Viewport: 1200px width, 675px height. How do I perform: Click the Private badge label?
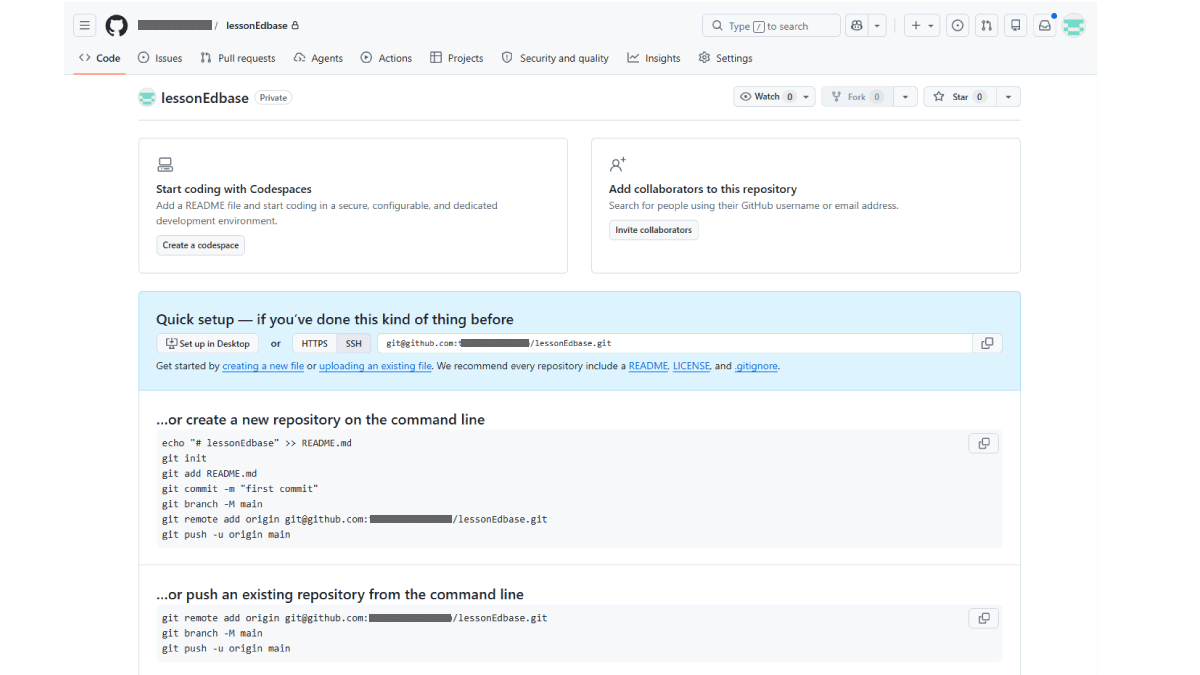[274, 98]
